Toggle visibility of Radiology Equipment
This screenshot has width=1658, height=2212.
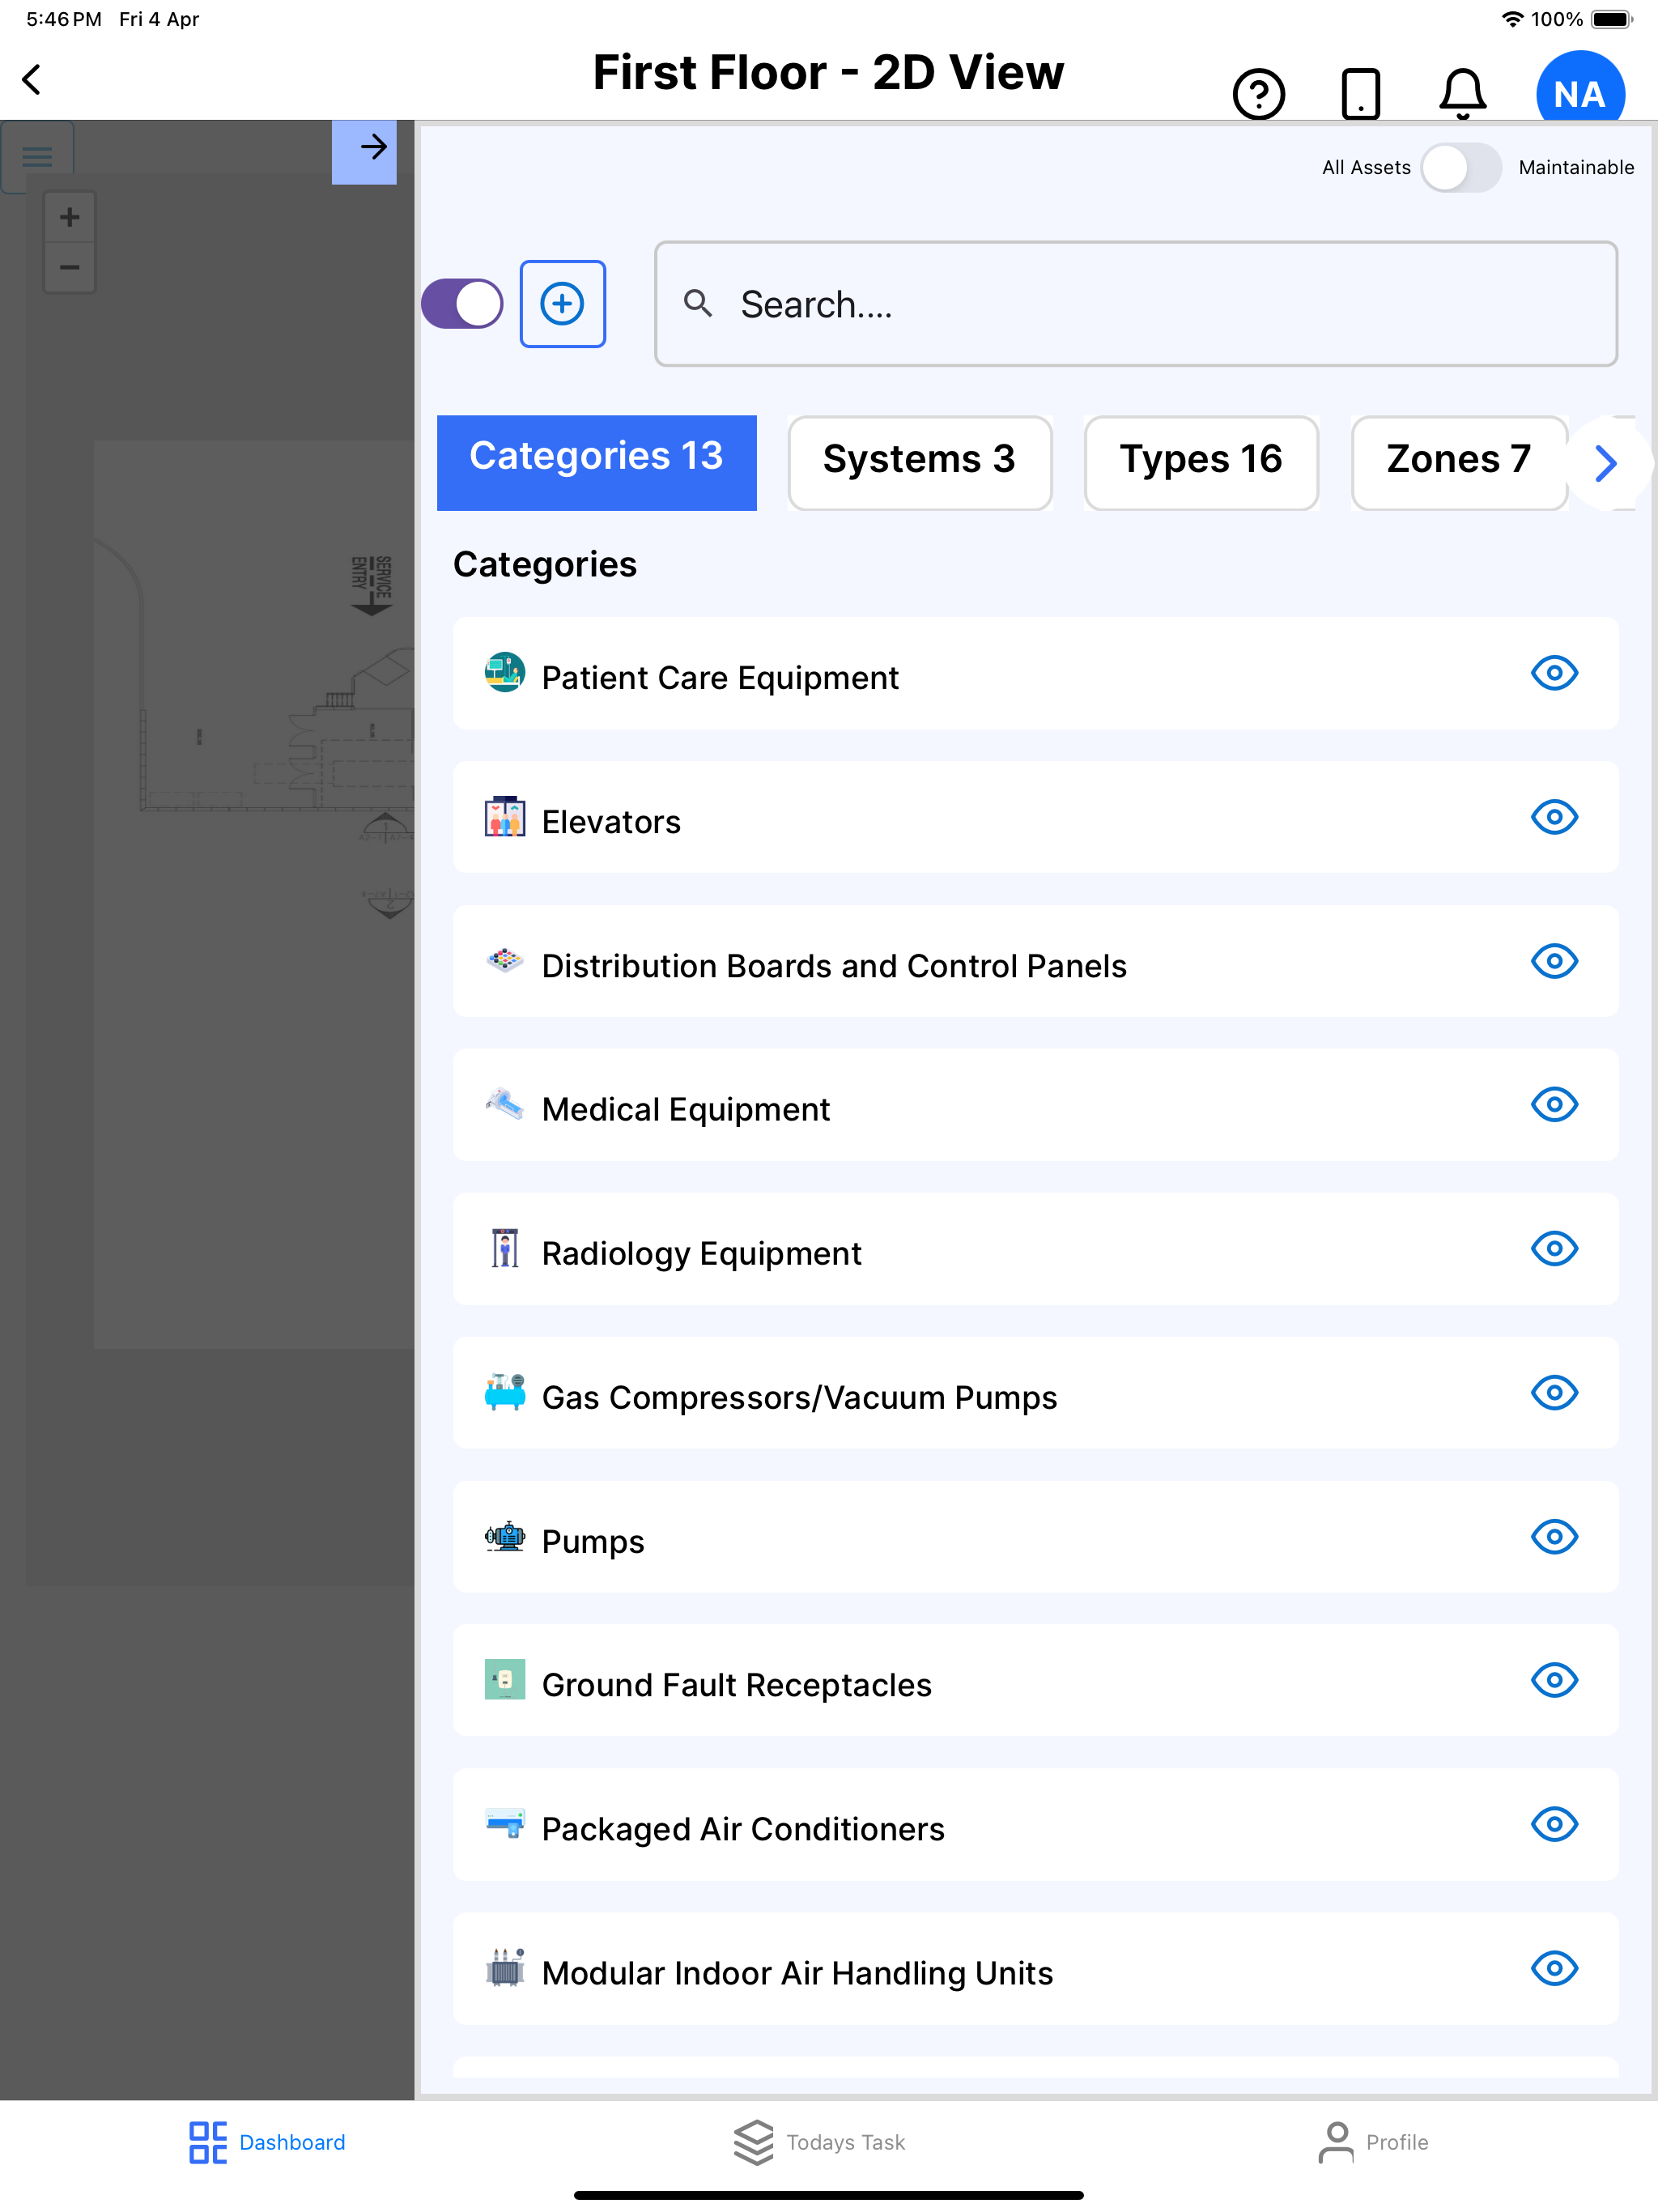[1554, 1249]
